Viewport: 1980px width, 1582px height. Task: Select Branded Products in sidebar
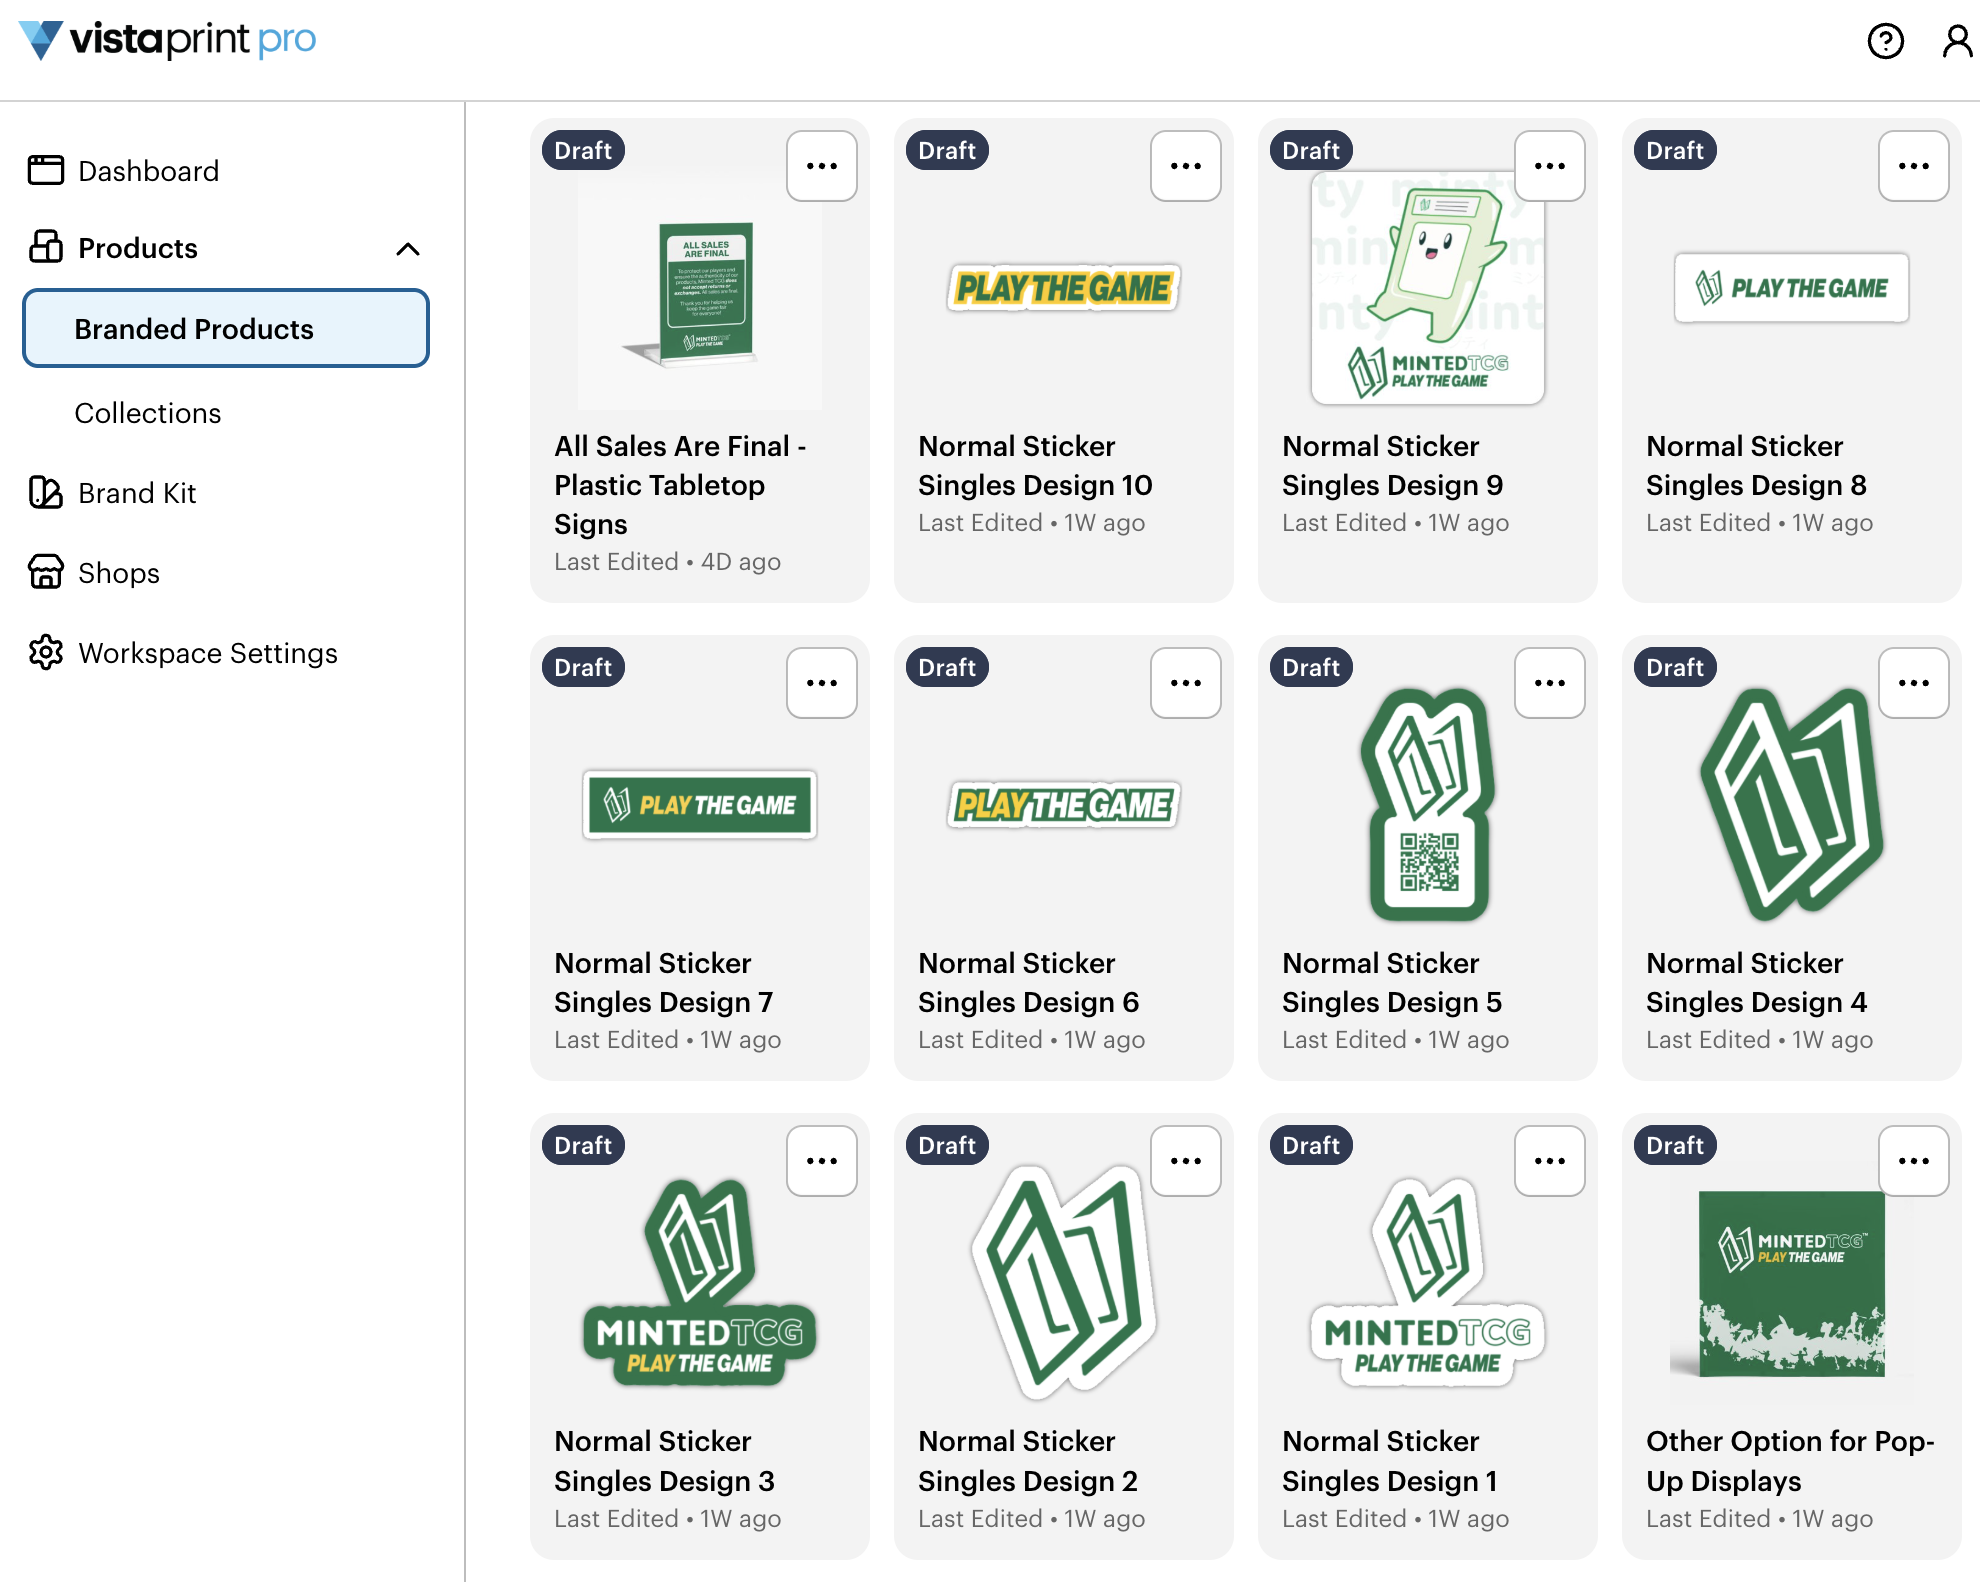[x=226, y=328]
